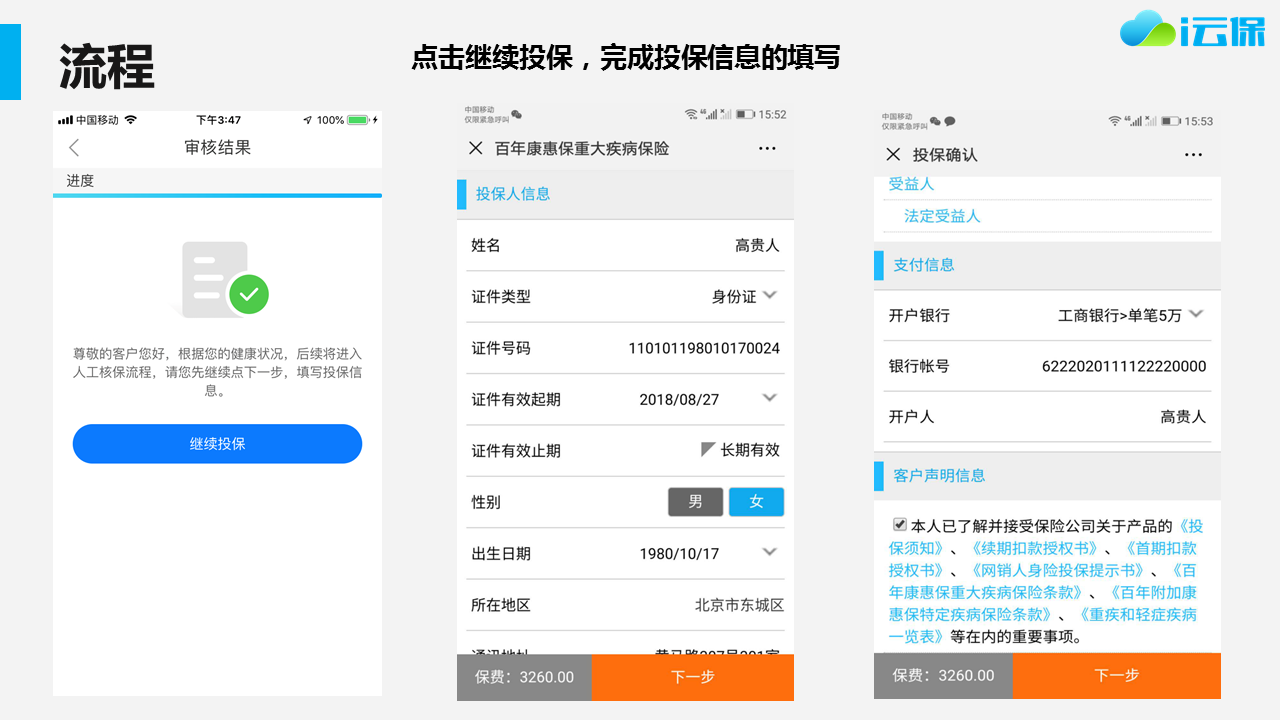This screenshot has height=720, width=1280.
Task: Close the 投保确认 page with X
Action: 893,154
